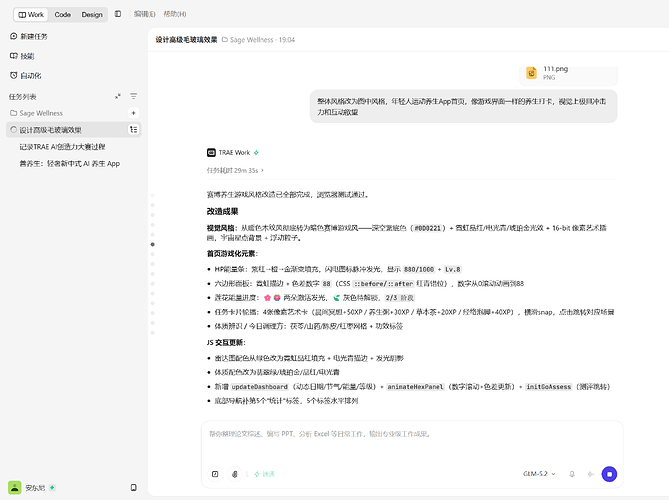Stop generation with the purple button

click(609, 474)
